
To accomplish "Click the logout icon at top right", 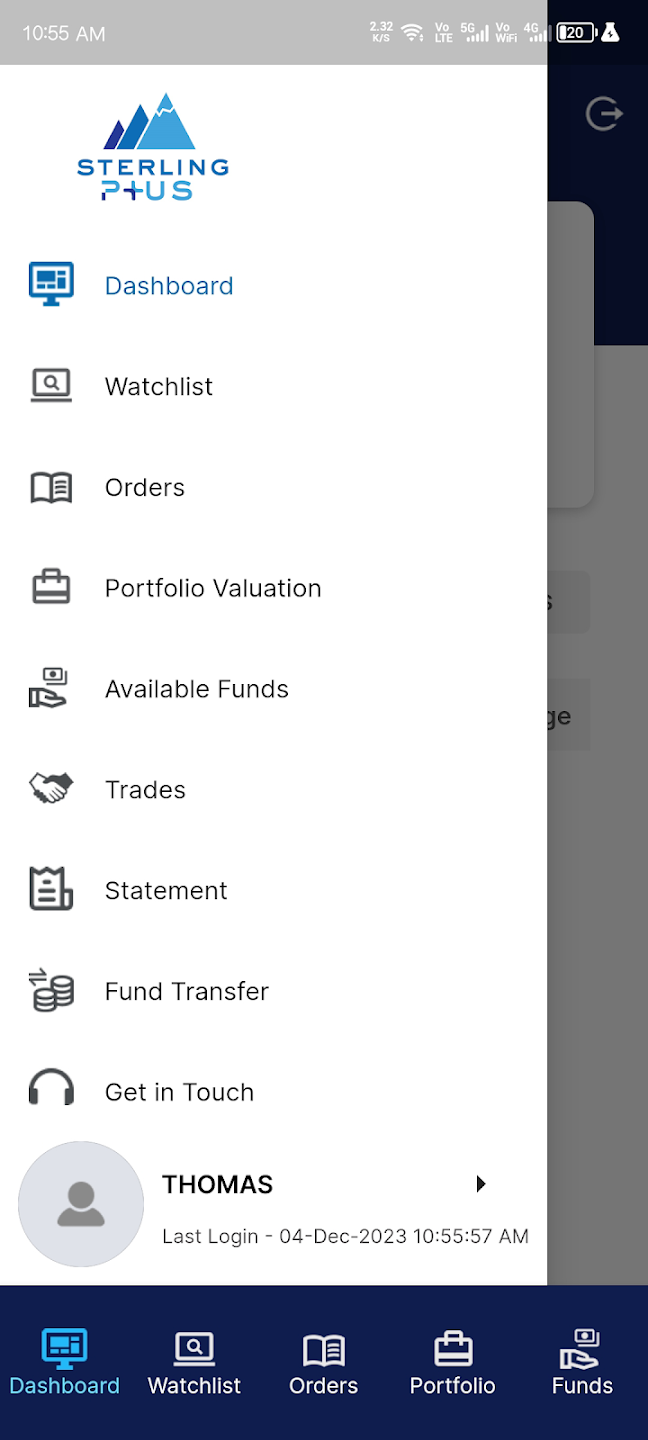I will pos(604,113).
